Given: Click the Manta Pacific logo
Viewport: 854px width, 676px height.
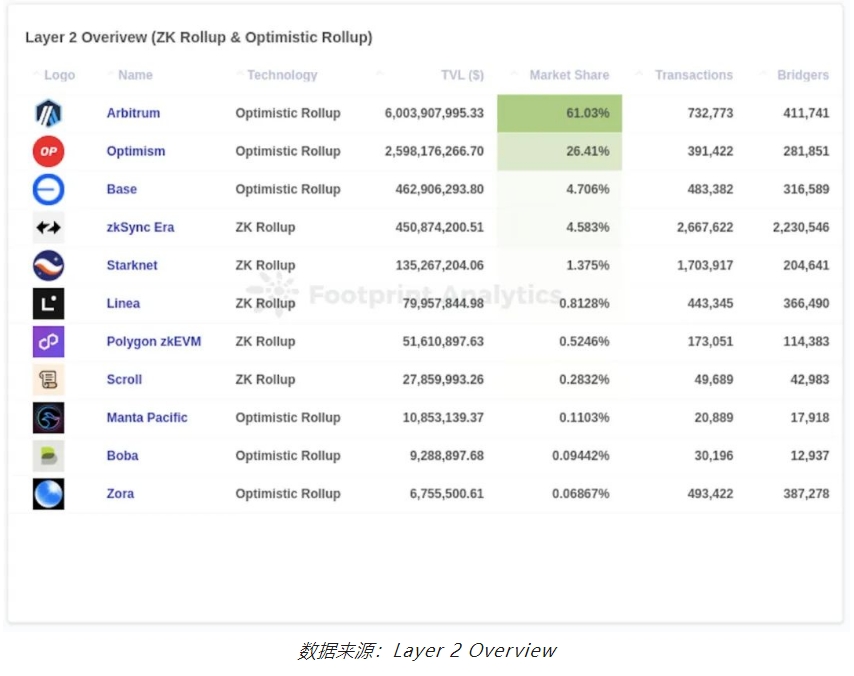Looking at the screenshot, I should point(48,418).
